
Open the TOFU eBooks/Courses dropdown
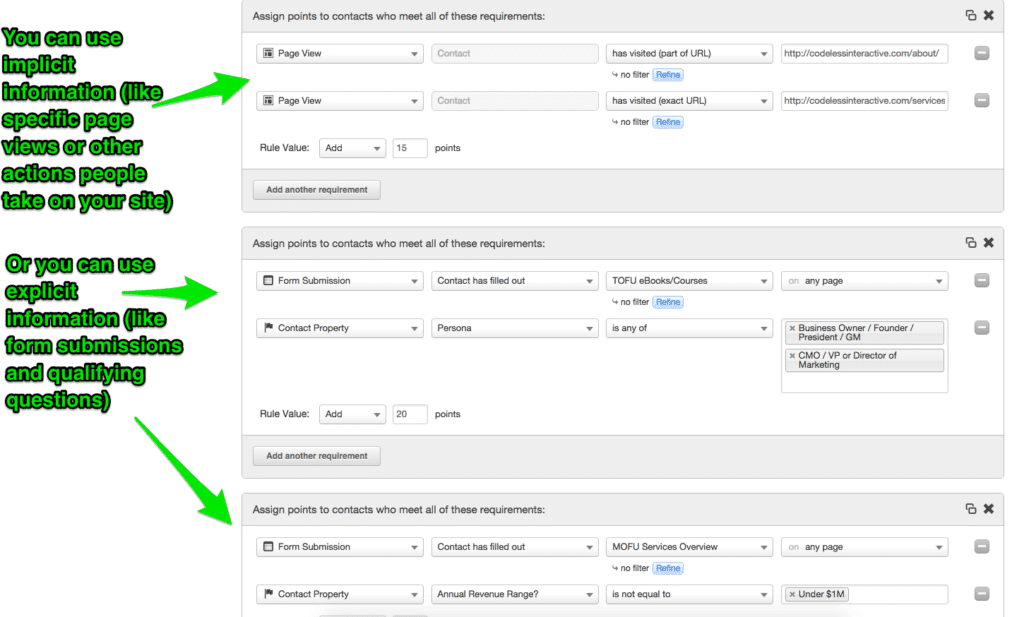pos(690,281)
